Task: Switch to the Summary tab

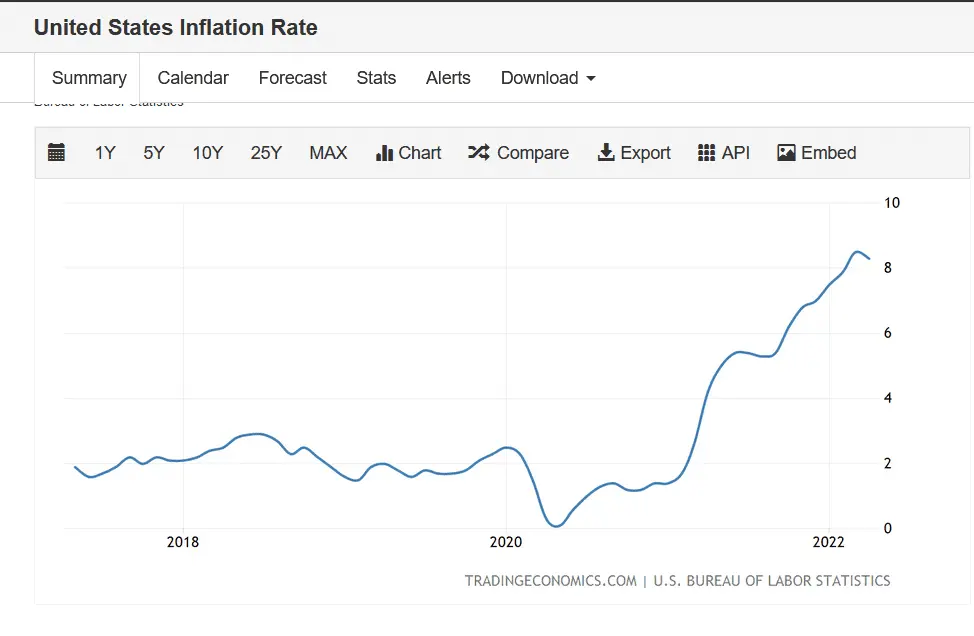Action: [x=89, y=78]
